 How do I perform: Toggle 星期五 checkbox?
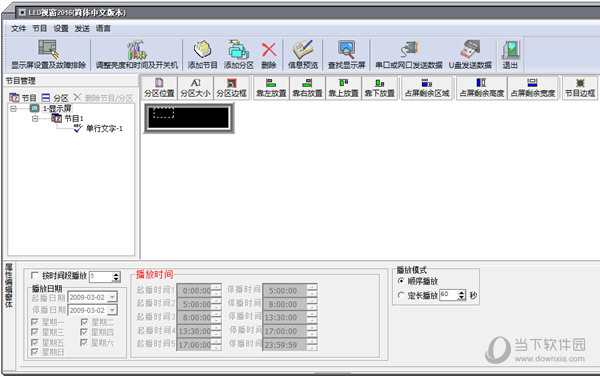coord(34,342)
